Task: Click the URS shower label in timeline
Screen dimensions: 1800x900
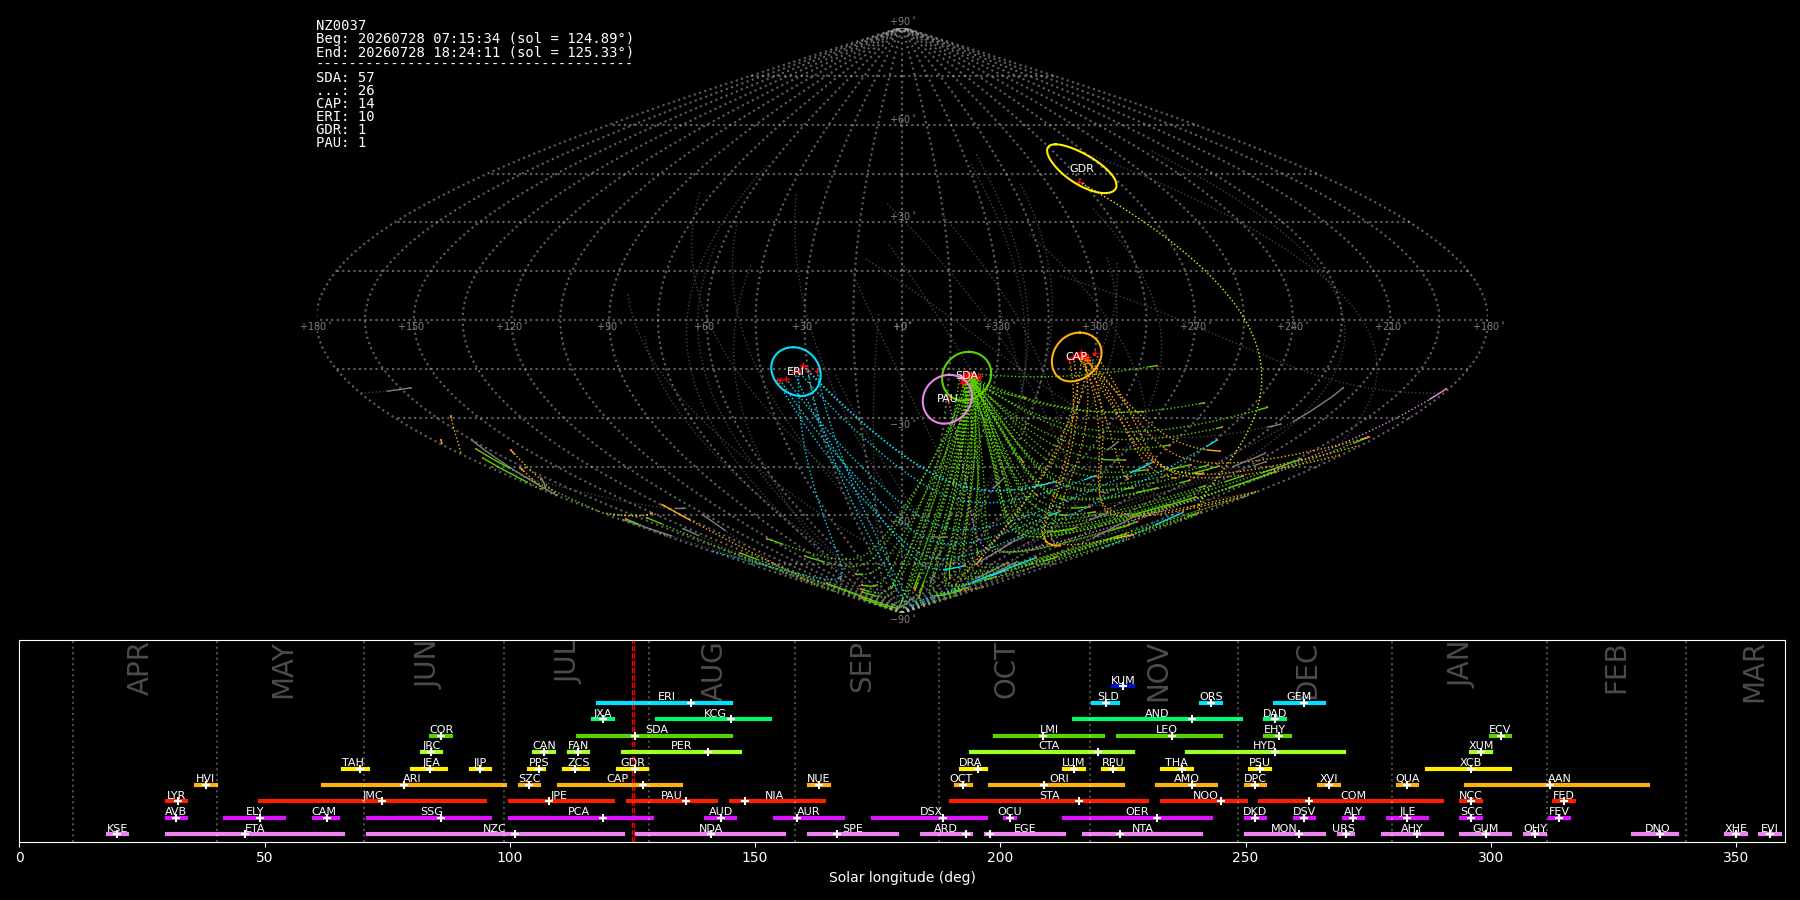Action: click(1344, 829)
